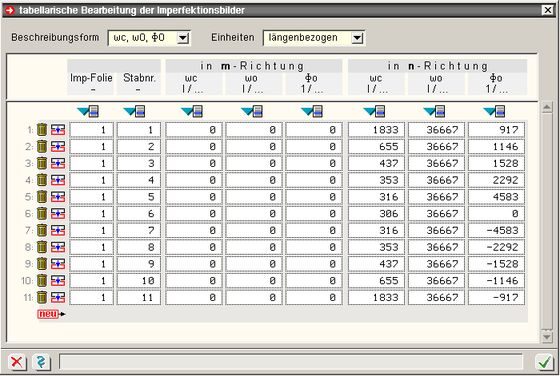Add new row with red 'neu' button
Viewport: 560px width, 376px height.
pyautogui.click(x=51, y=314)
